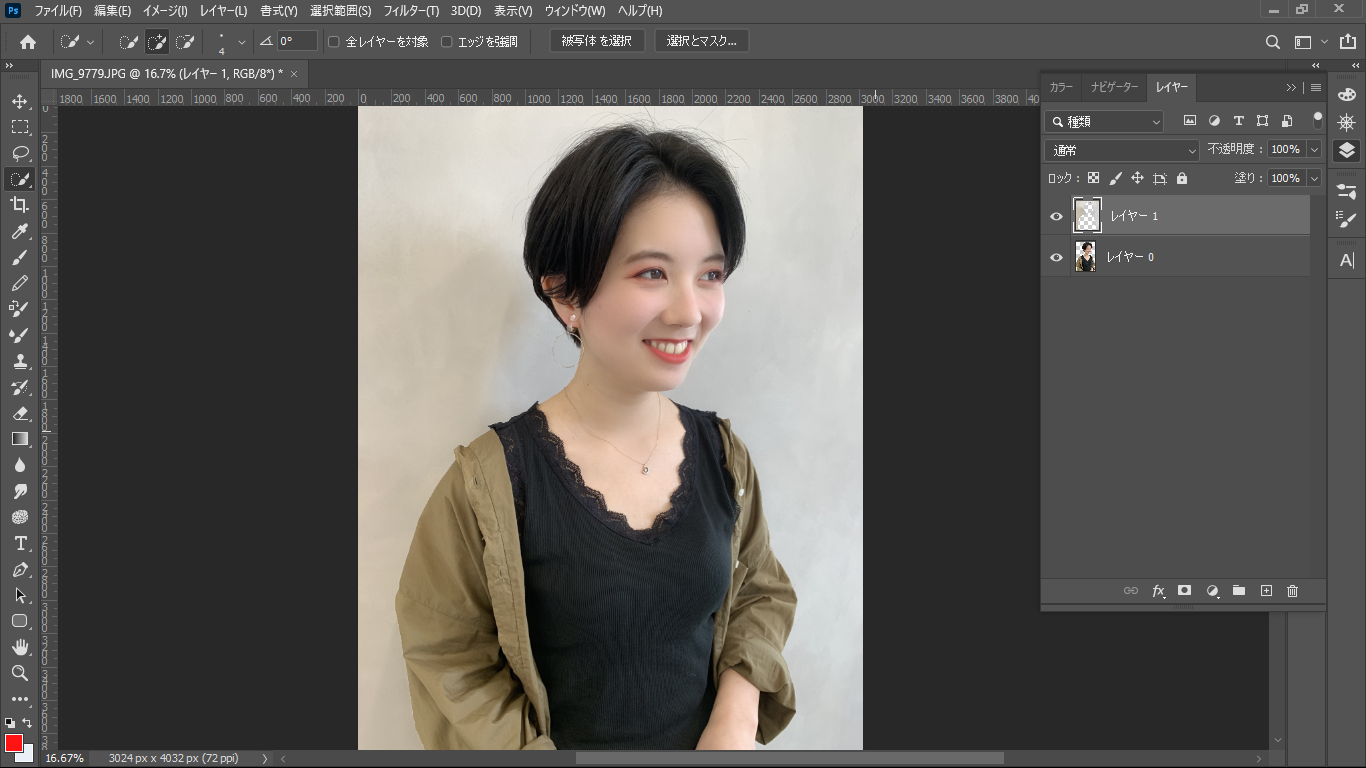Viewport: 1366px width, 768px height.
Task: Toggle lock transparent pixels
Action: point(1093,178)
